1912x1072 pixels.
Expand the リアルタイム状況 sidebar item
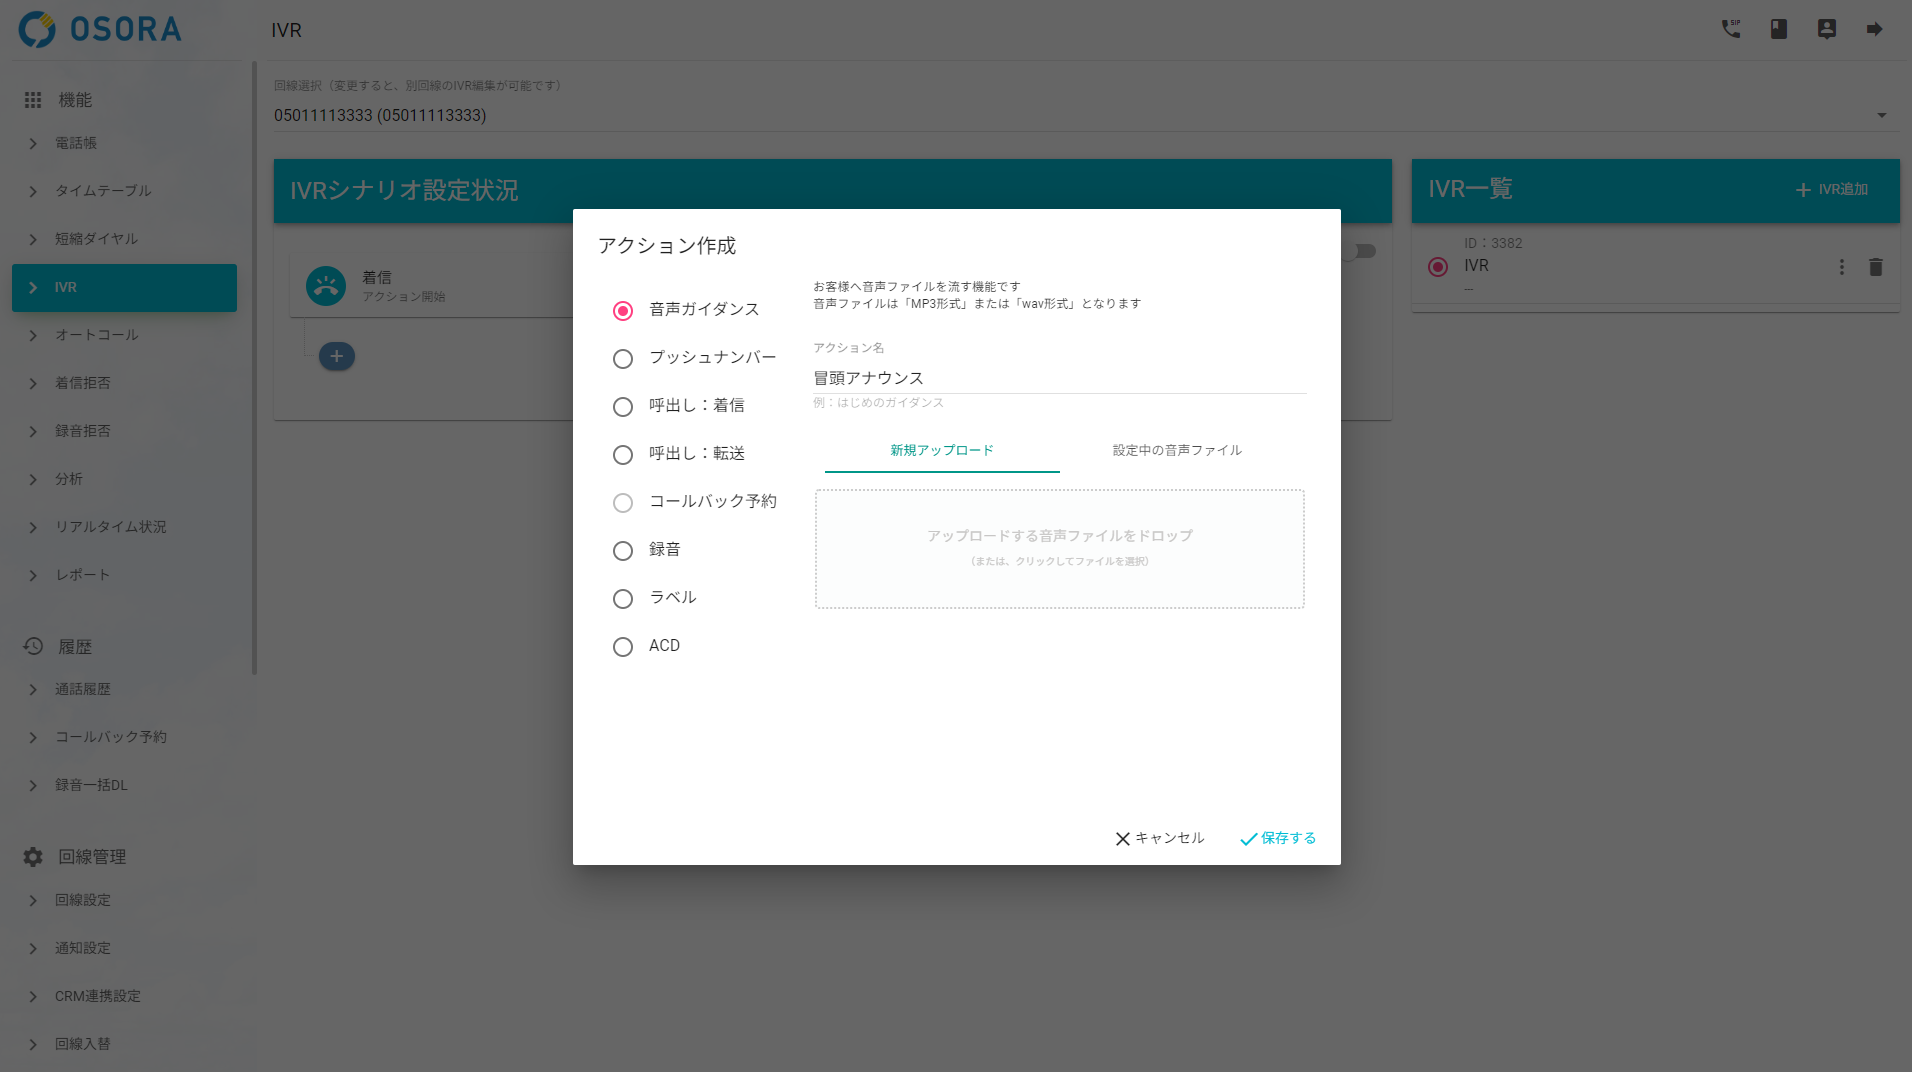33,528
